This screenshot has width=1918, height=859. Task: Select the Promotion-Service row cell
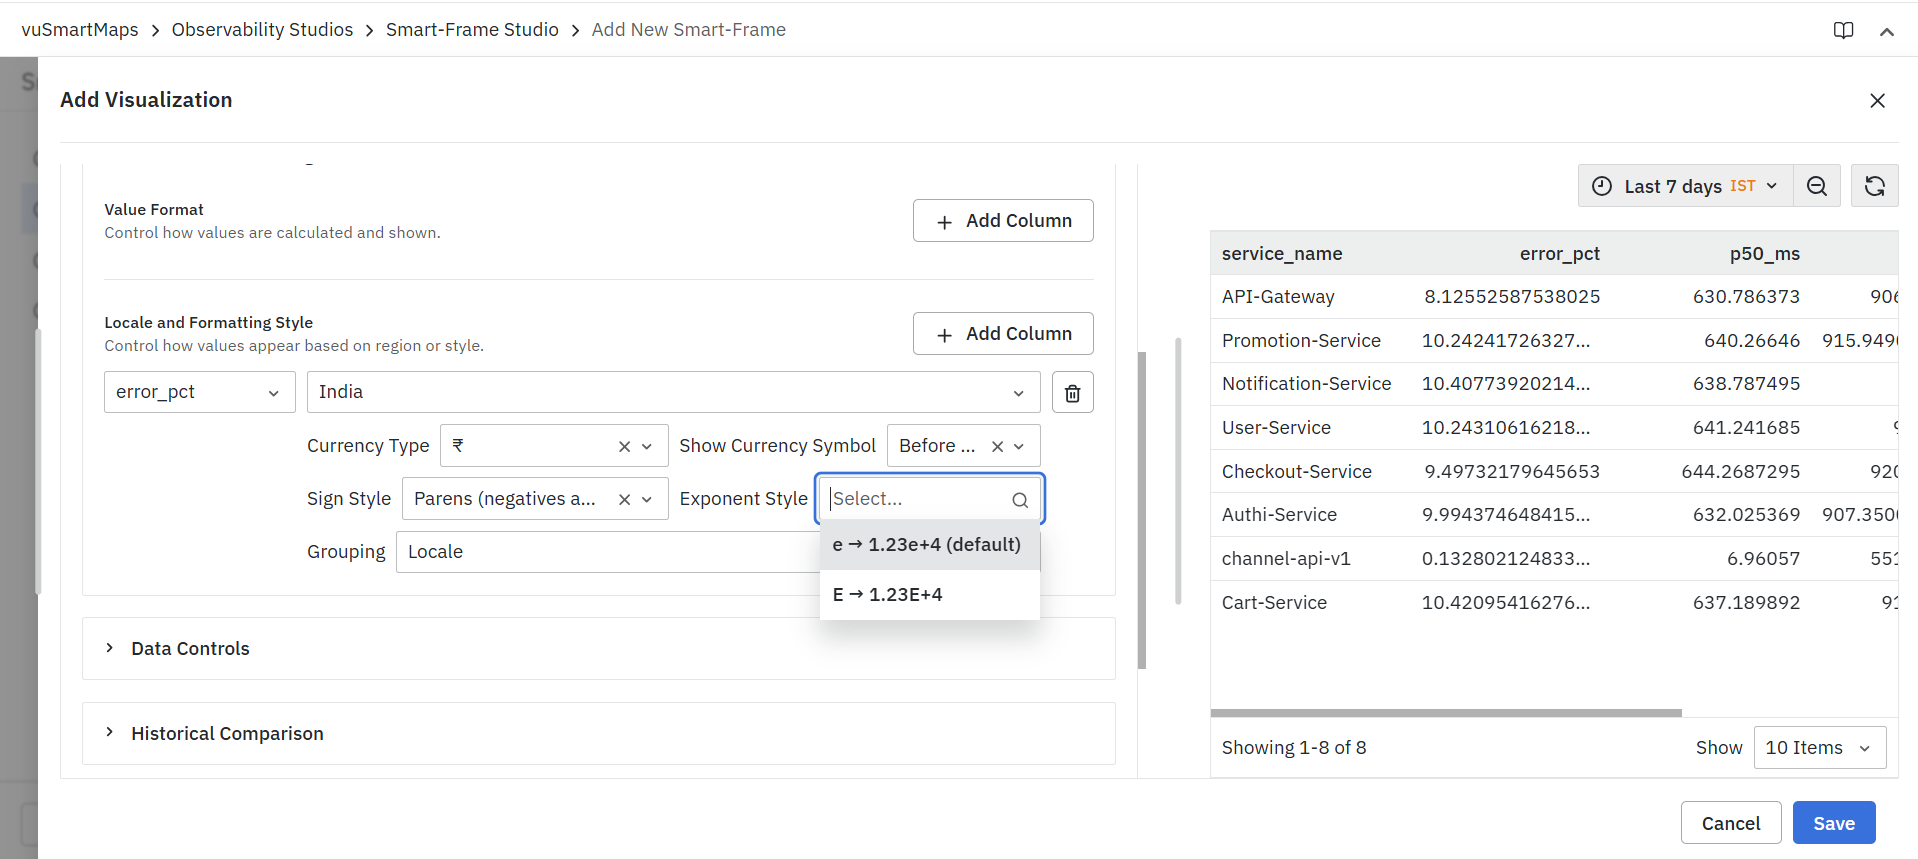click(1301, 341)
